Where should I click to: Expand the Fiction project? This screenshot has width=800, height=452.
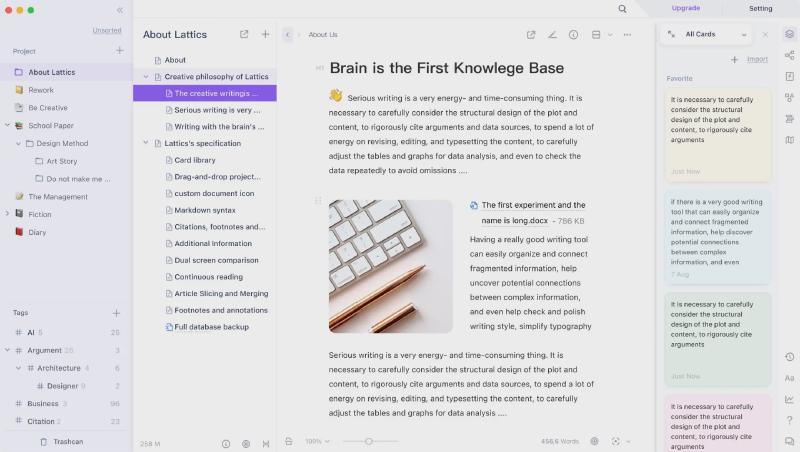[7, 214]
